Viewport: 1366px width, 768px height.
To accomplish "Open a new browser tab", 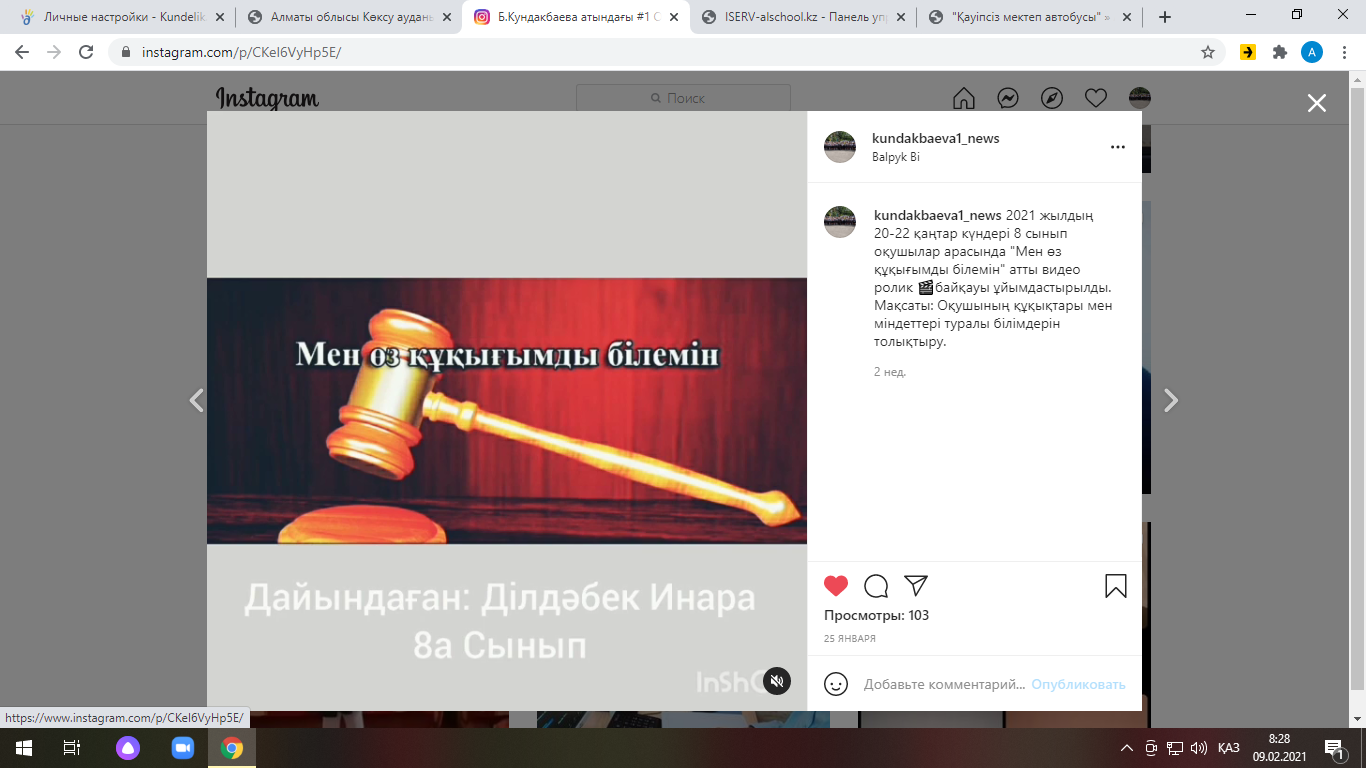I will (x=1164, y=17).
